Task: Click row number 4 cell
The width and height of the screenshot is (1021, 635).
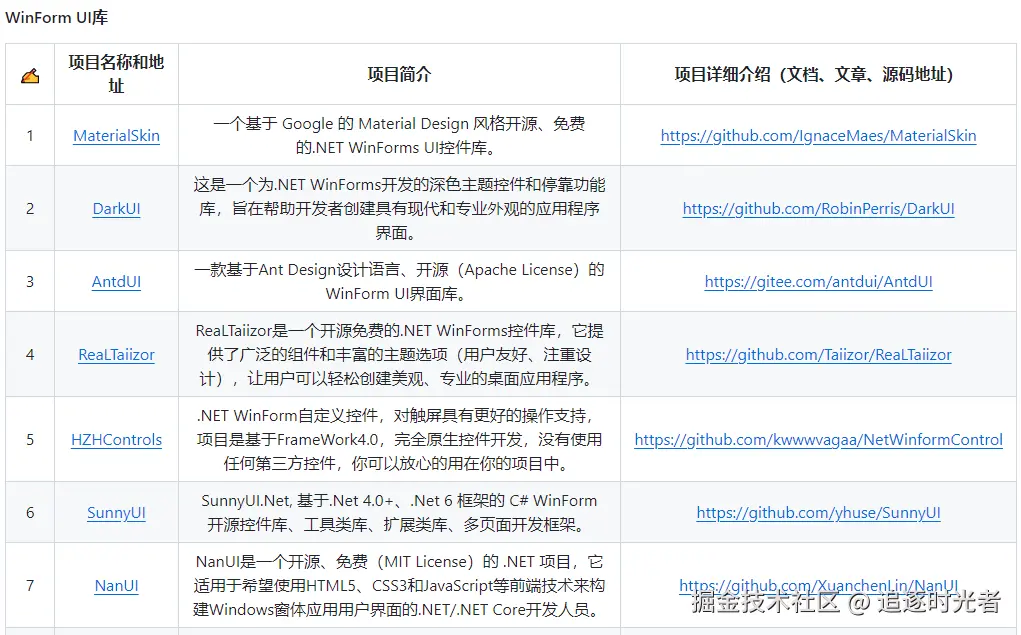Action: (x=30, y=354)
